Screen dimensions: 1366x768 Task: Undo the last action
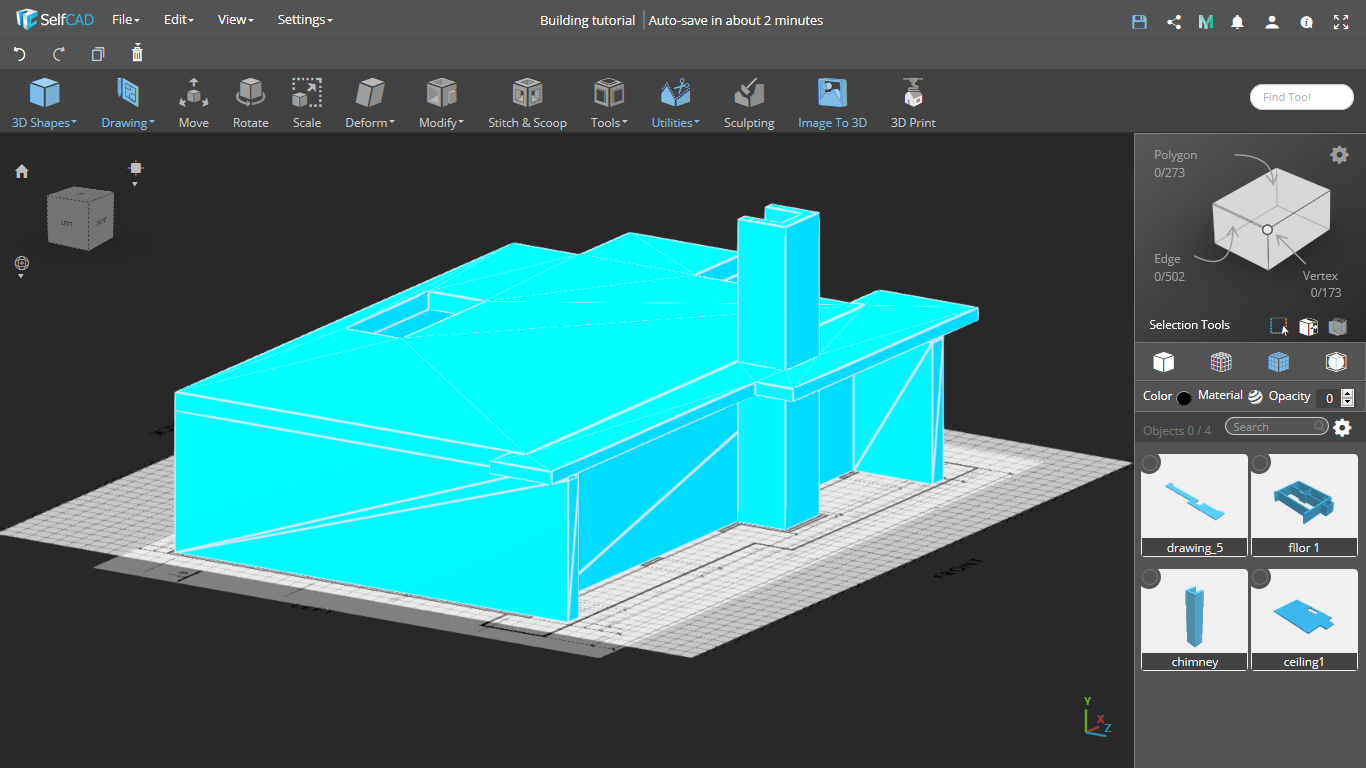click(19, 54)
